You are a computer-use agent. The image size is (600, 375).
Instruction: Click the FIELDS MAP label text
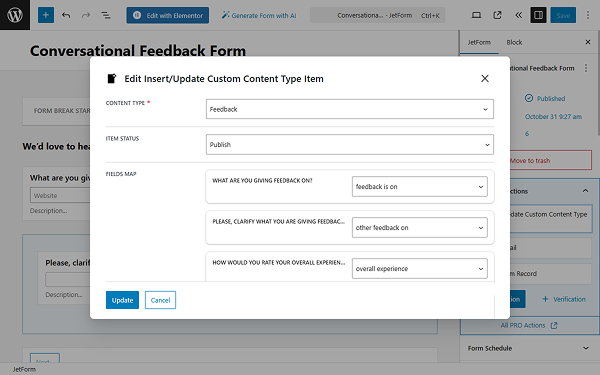(121, 174)
